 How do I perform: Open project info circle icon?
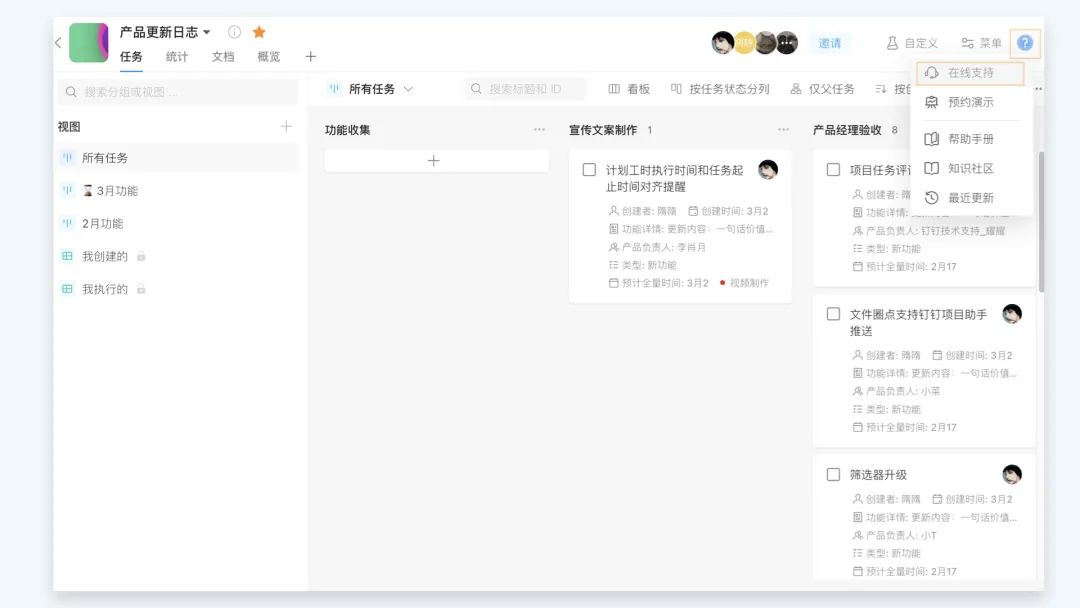(234, 32)
